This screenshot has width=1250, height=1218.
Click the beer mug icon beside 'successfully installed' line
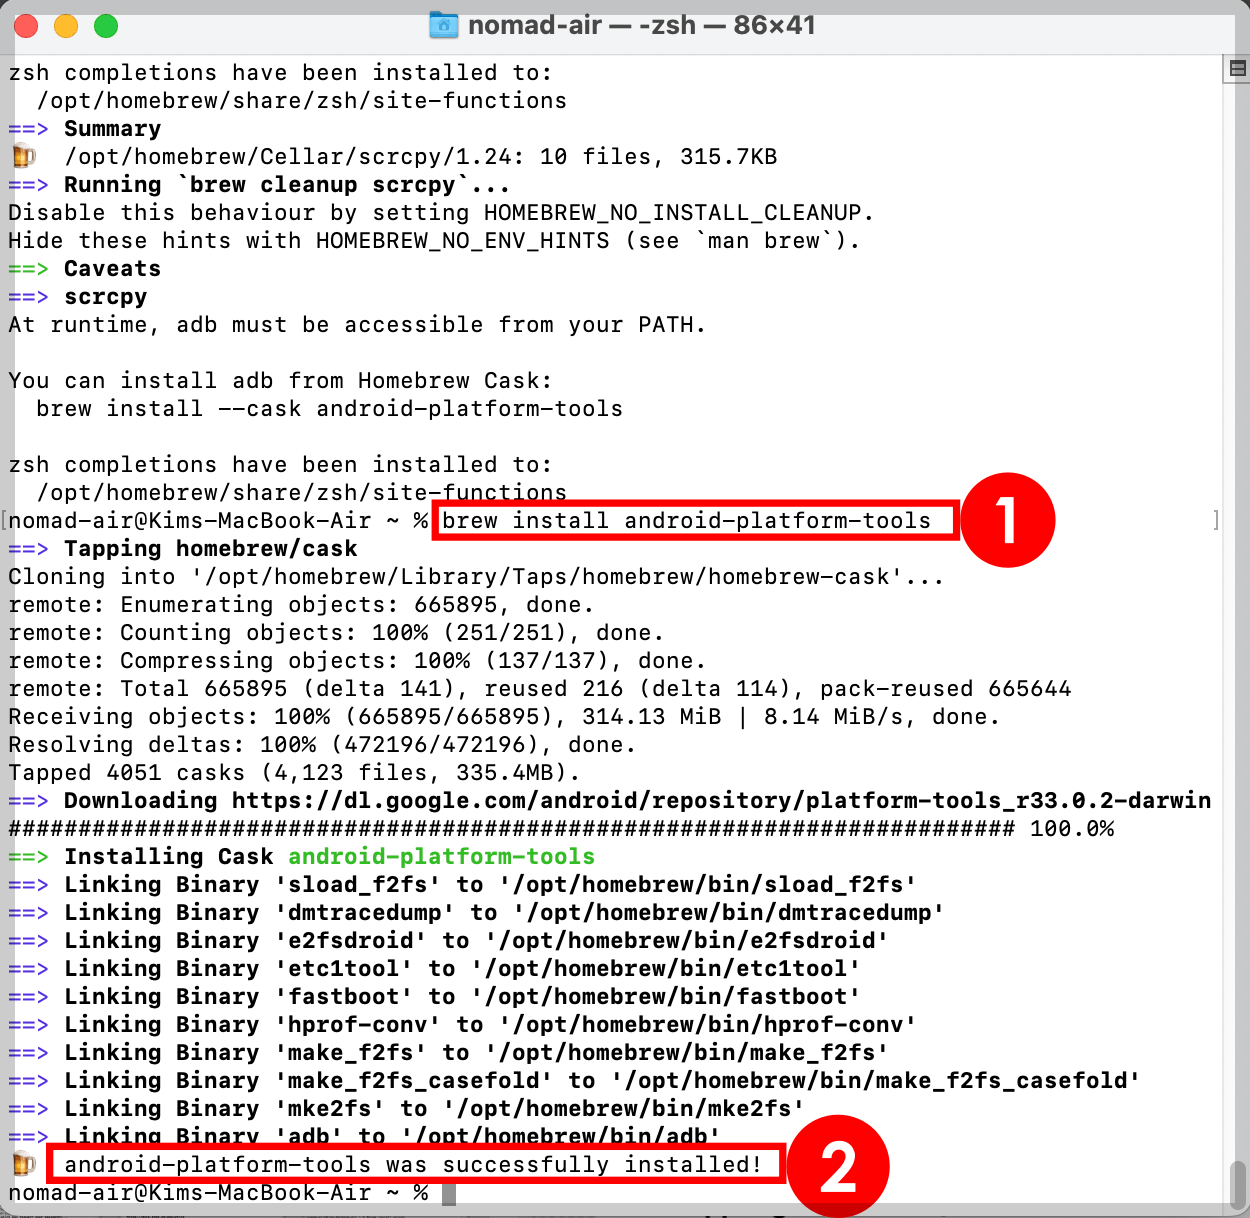23,1164
